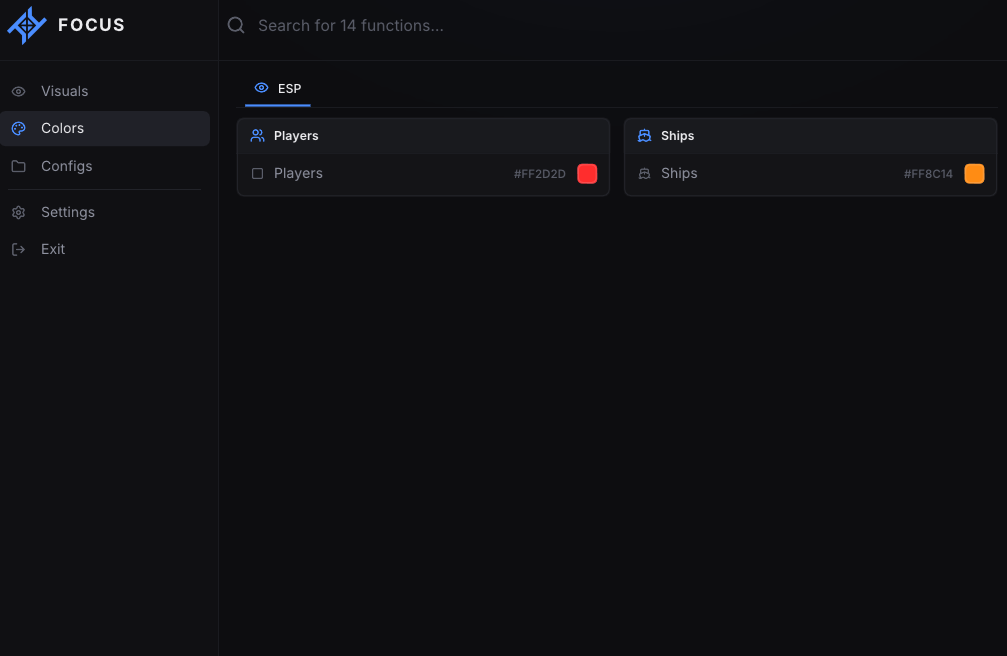1007x656 pixels.
Task: Switch to the ESP tab
Action: pyautogui.click(x=277, y=89)
